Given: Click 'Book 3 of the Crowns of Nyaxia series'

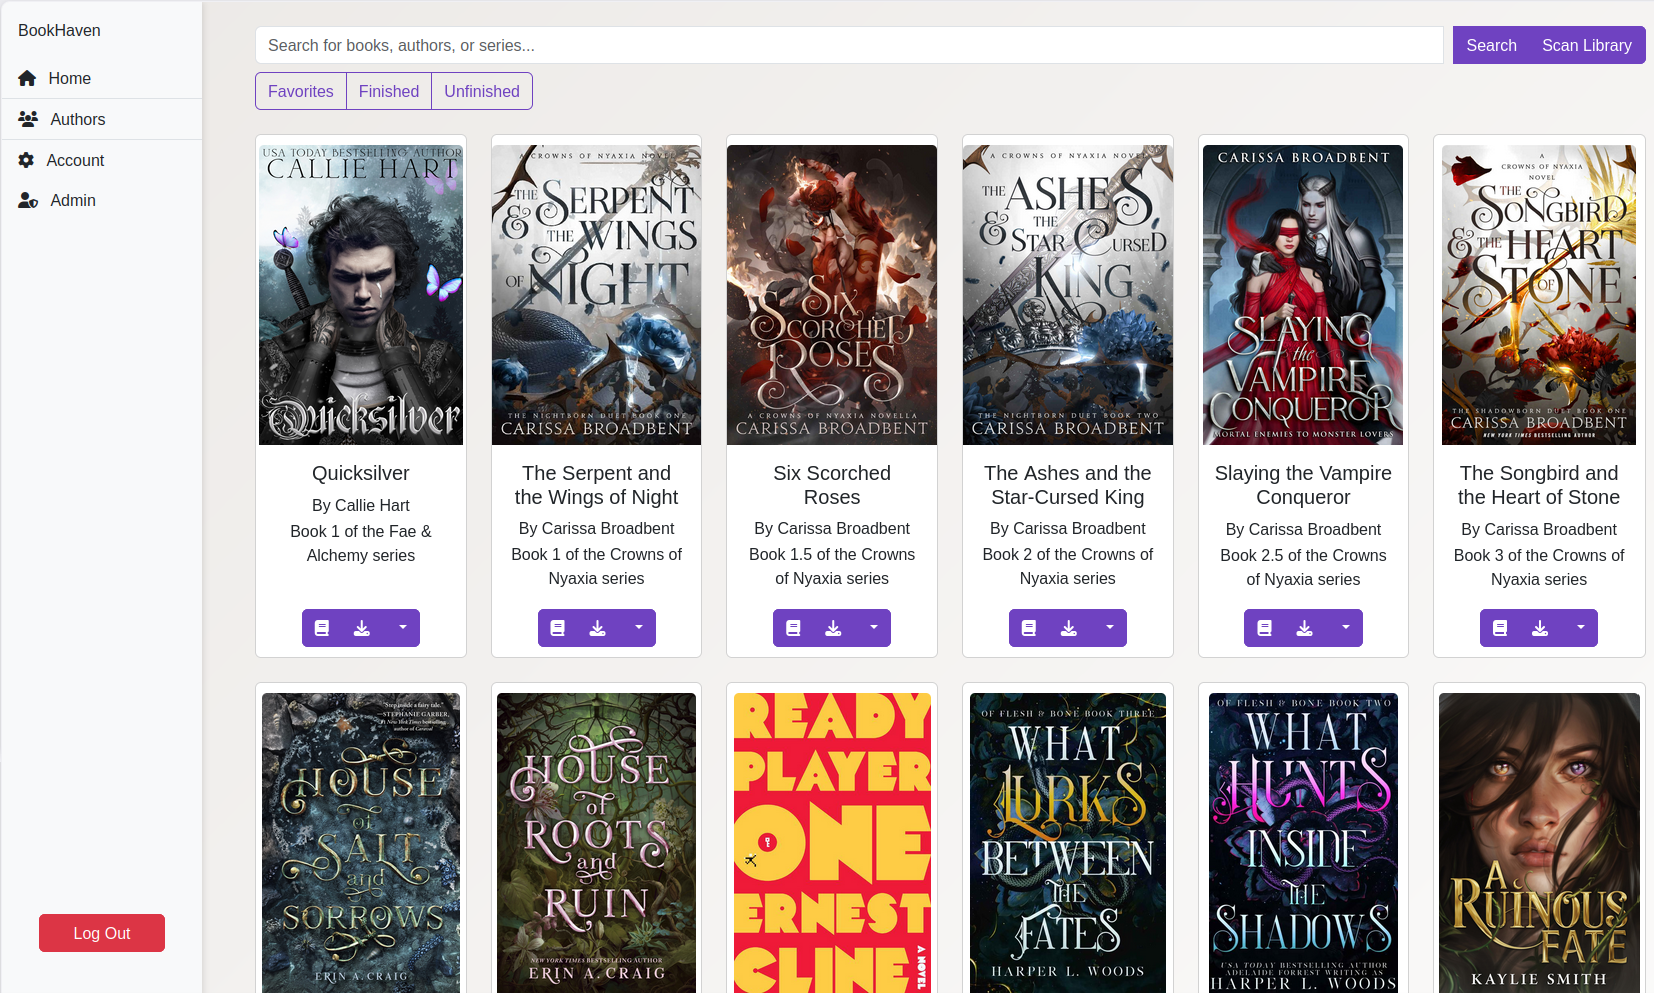Looking at the screenshot, I should [x=1539, y=567].
